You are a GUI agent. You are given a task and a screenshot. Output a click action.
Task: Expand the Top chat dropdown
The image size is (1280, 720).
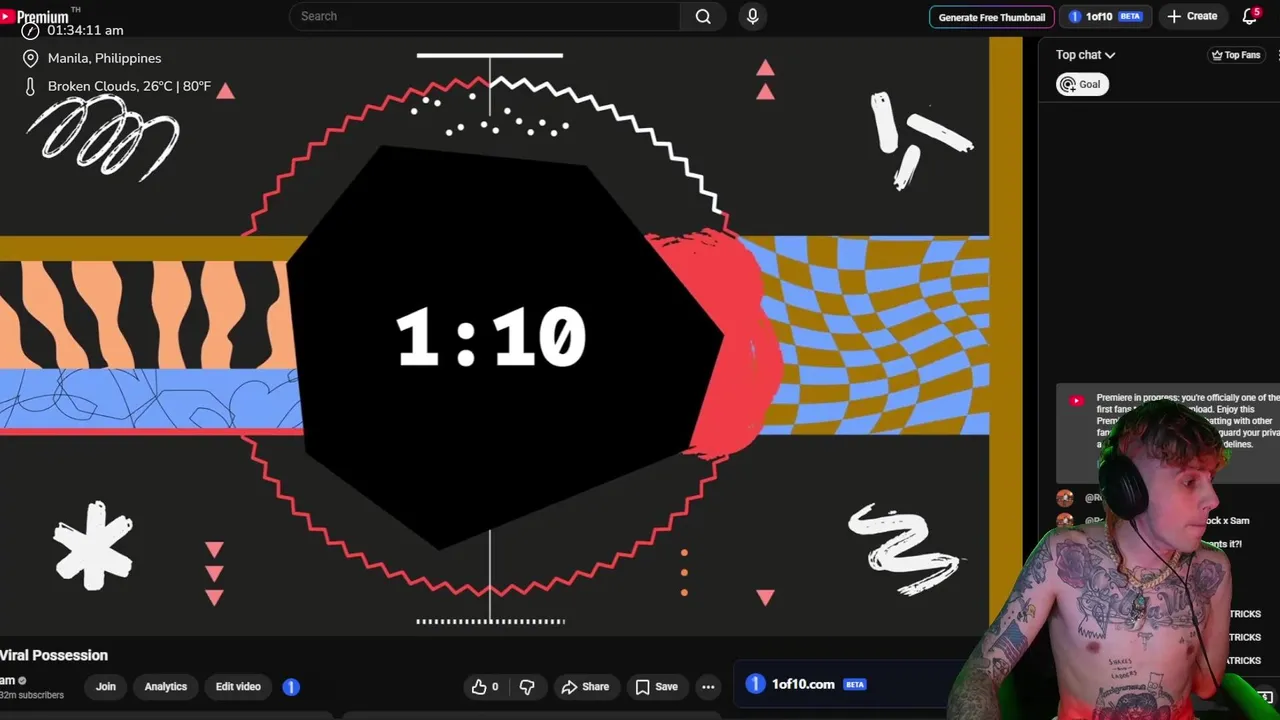pos(1085,55)
